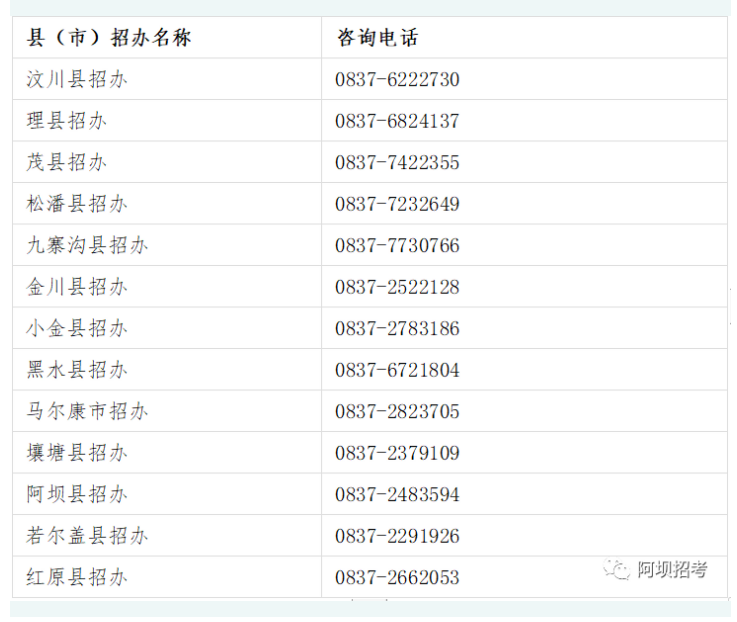The height and width of the screenshot is (622, 737).
Task: Select the phone number 0837-2379109
Action: point(397,453)
